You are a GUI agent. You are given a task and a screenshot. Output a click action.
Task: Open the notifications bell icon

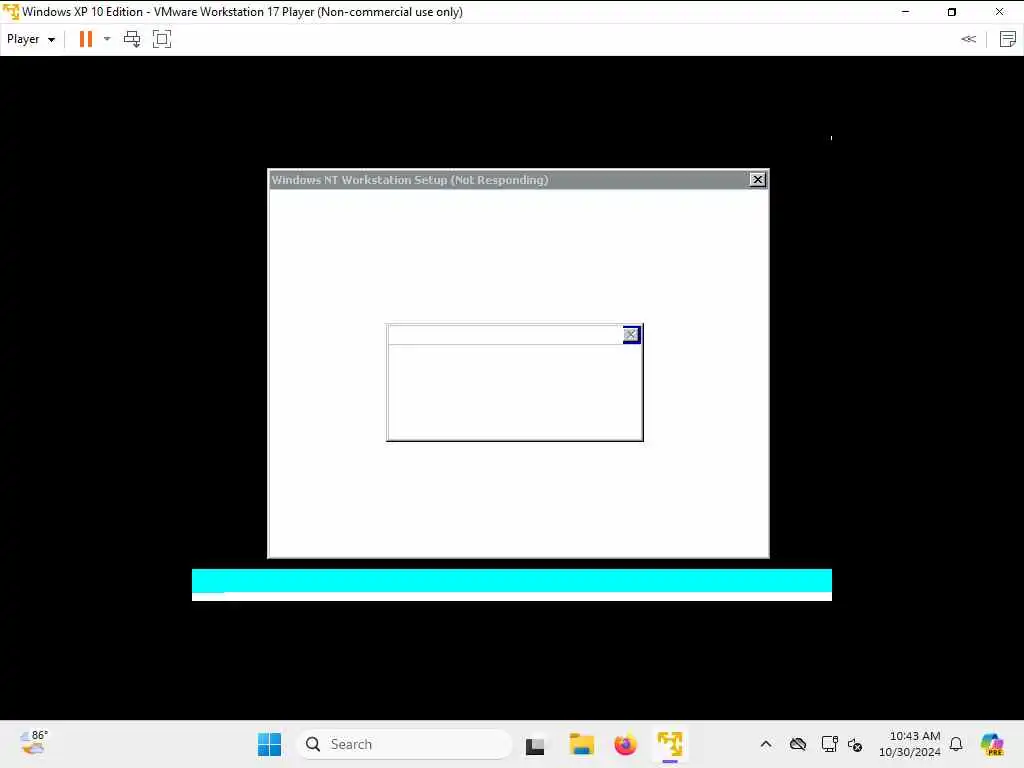956,744
